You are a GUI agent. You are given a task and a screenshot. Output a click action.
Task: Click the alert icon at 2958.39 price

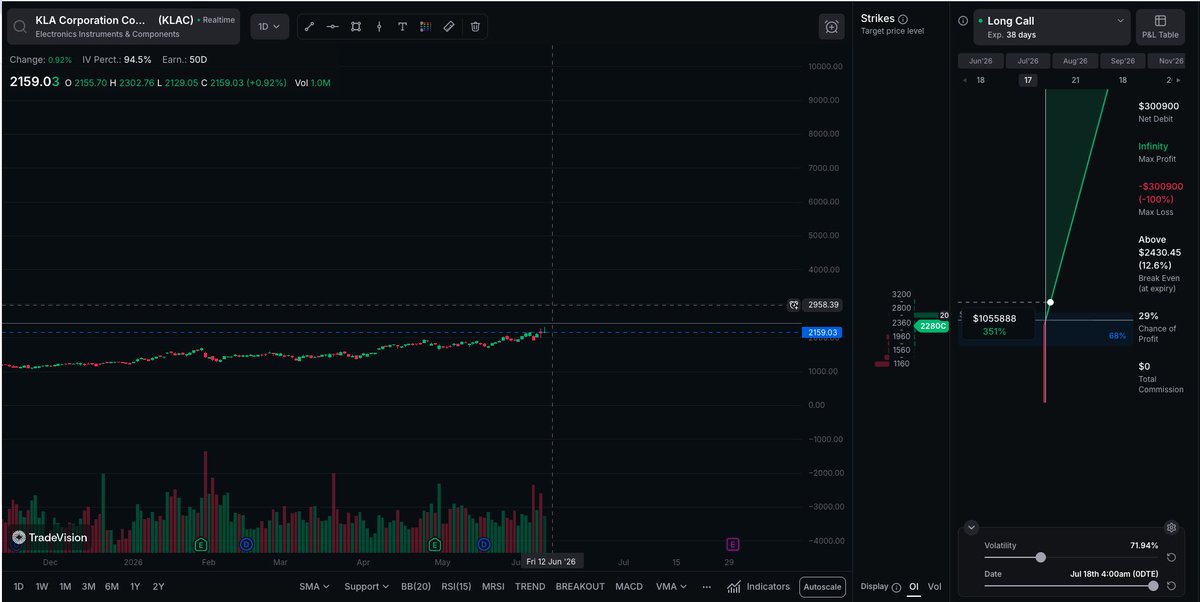click(794, 305)
